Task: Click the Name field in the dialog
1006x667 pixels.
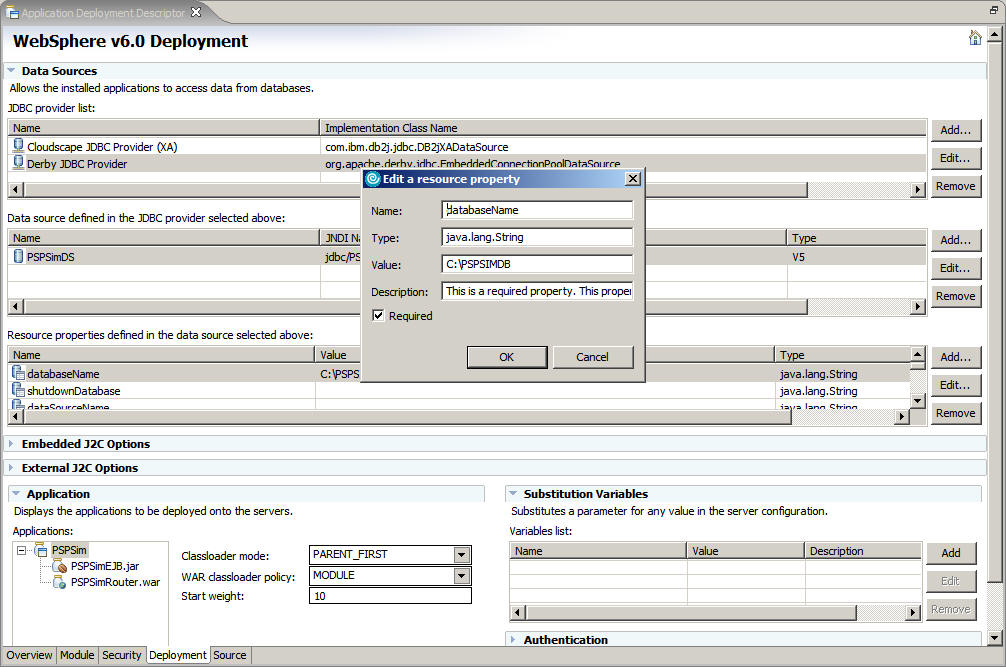Action: point(537,210)
